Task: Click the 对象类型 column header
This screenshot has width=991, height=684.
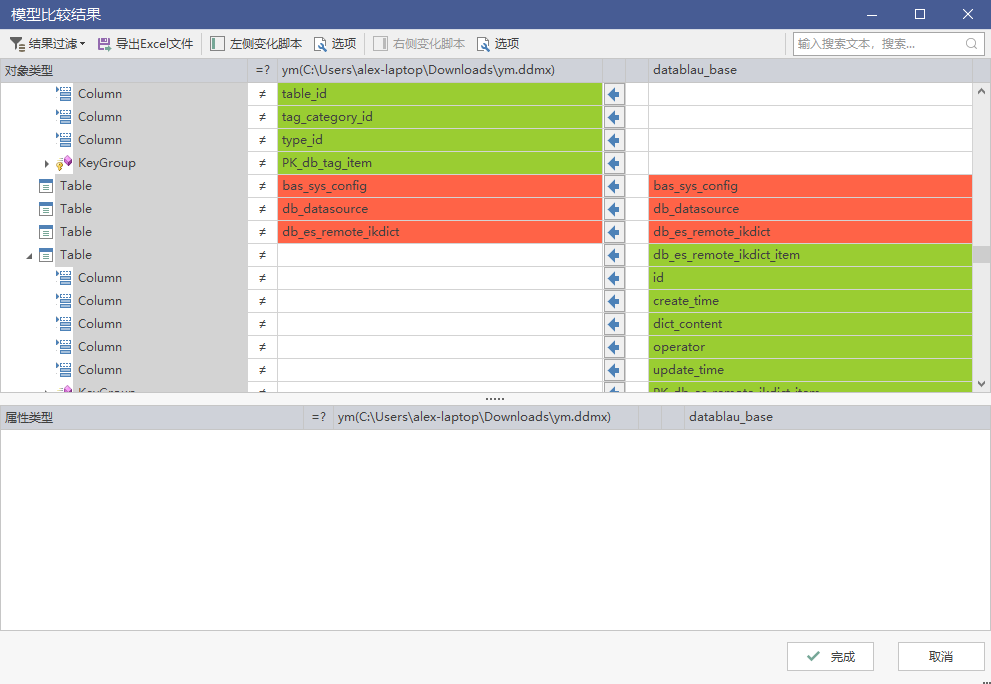Action: (x=124, y=70)
